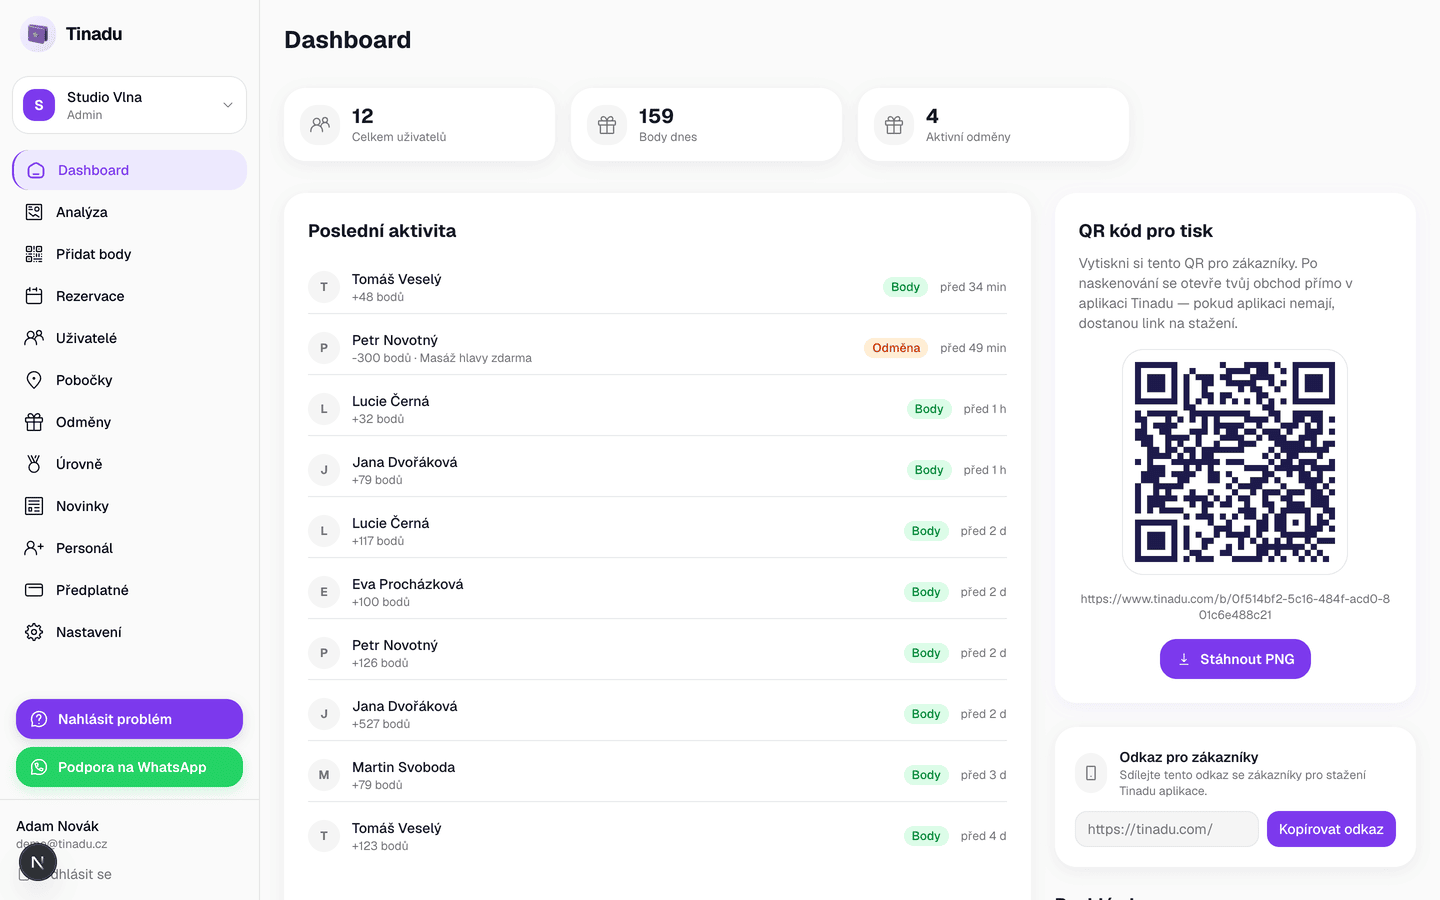Click the WhatsApp icon in support button

39,767
